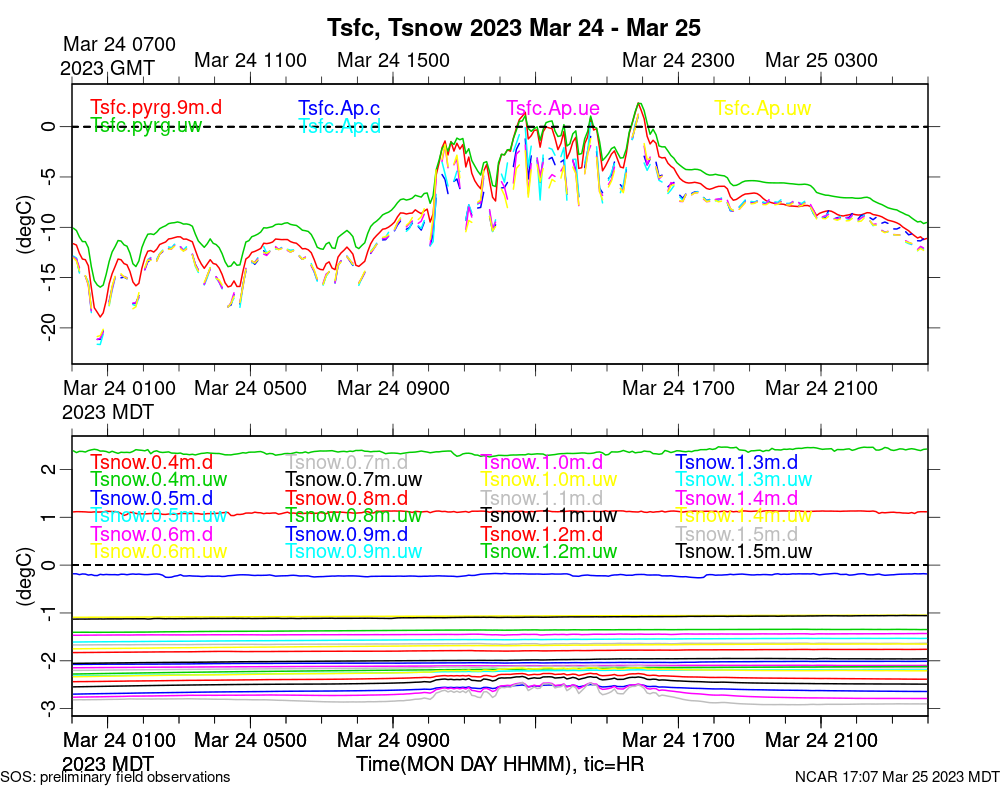Select legend label Tsnow.1.3m.d
Screen dimensions: 1000x800
coord(737,462)
